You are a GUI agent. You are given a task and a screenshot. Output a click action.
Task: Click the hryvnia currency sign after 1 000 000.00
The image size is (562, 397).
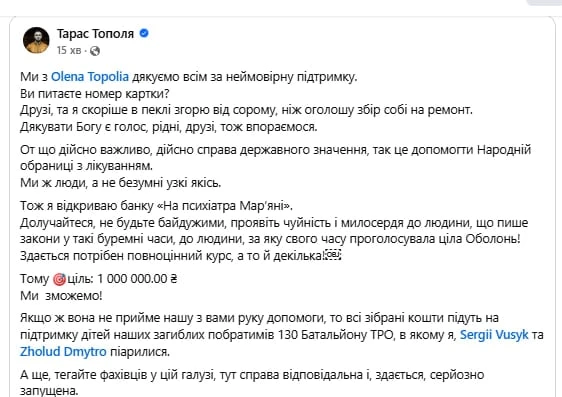pos(173,279)
